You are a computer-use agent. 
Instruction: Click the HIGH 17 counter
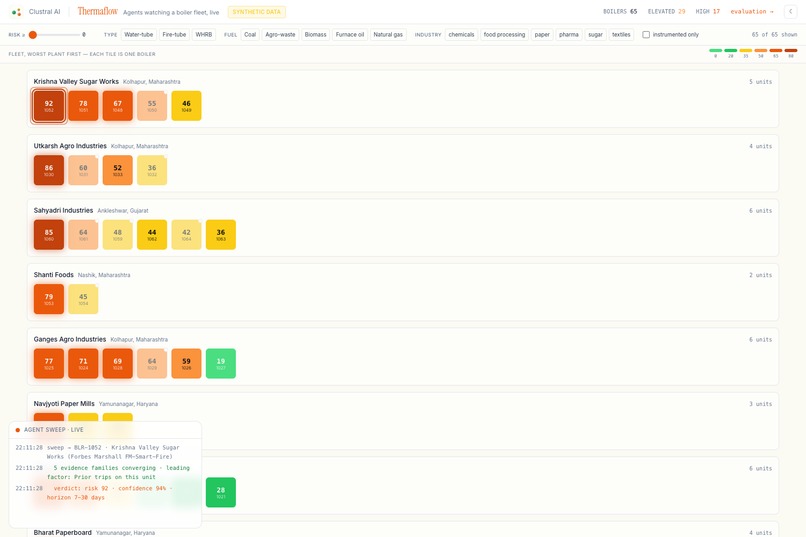(x=707, y=11)
